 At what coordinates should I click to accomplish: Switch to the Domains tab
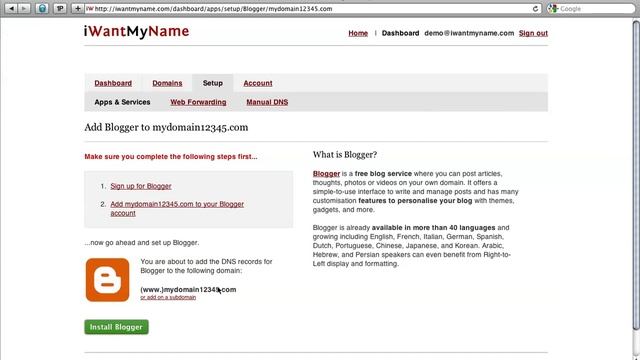coord(167,83)
